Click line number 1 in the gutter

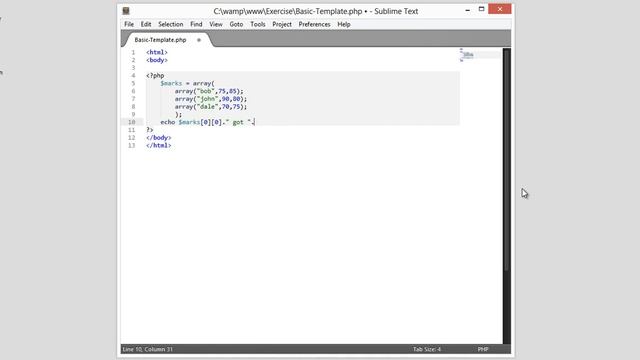133,52
